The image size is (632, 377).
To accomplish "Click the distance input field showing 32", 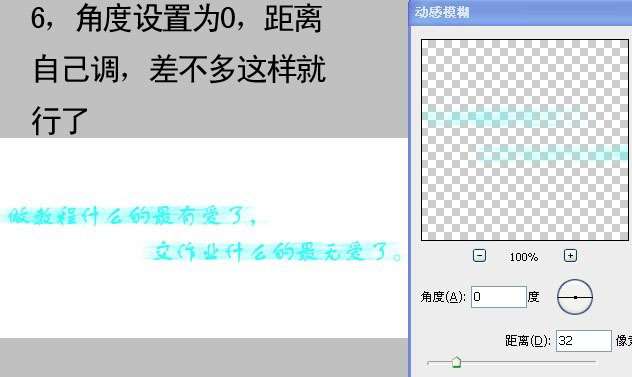I will pyautogui.click(x=584, y=341).
